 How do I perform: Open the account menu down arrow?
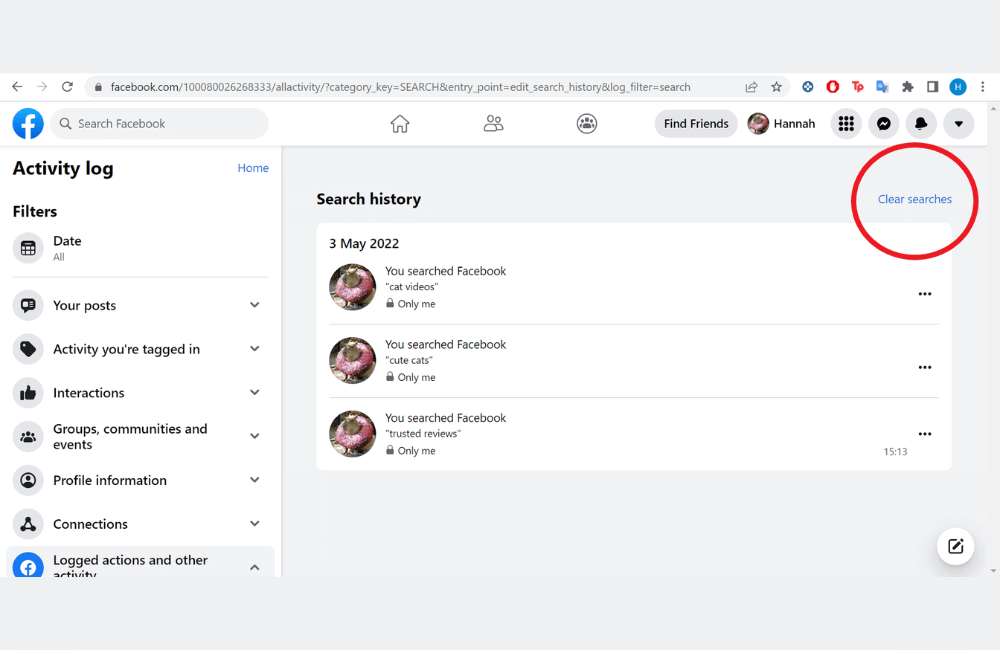point(958,123)
